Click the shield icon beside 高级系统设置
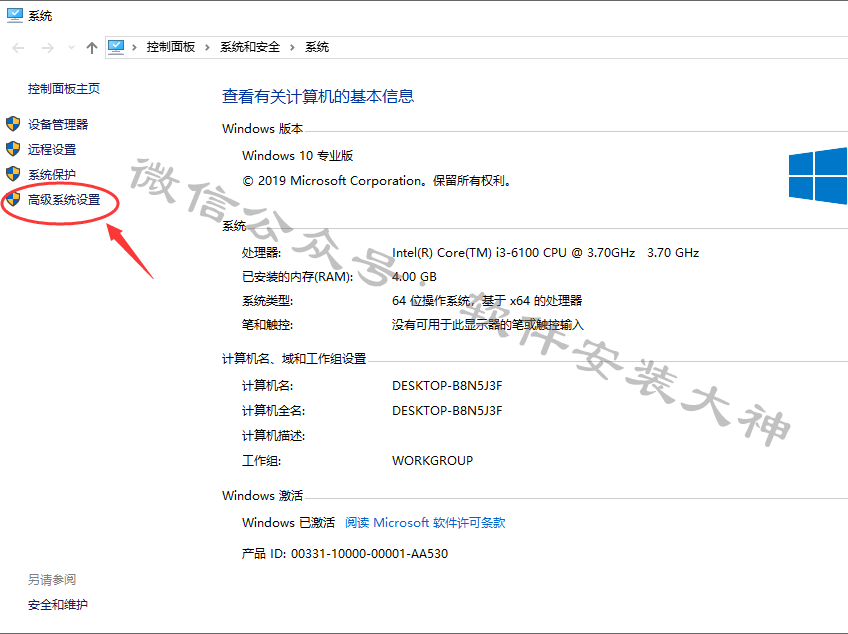 (13, 199)
